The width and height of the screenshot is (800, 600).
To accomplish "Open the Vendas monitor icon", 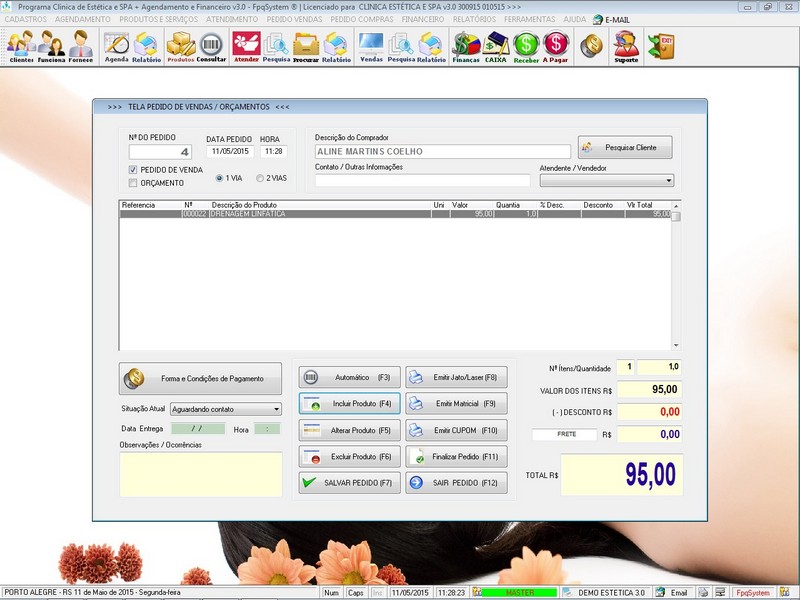I will (x=371, y=46).
